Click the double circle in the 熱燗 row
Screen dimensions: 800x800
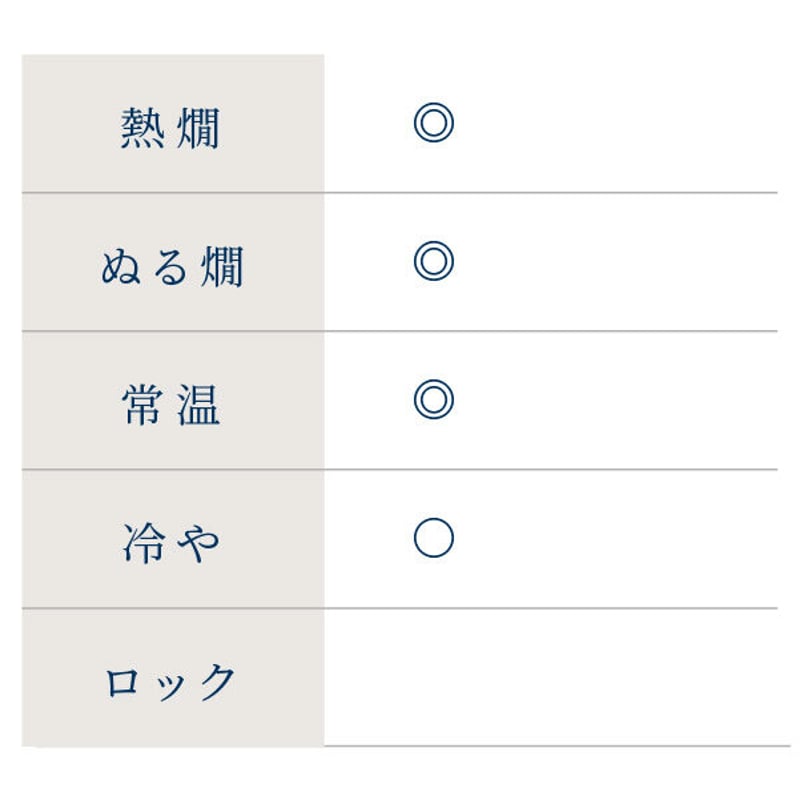point(434,122)
